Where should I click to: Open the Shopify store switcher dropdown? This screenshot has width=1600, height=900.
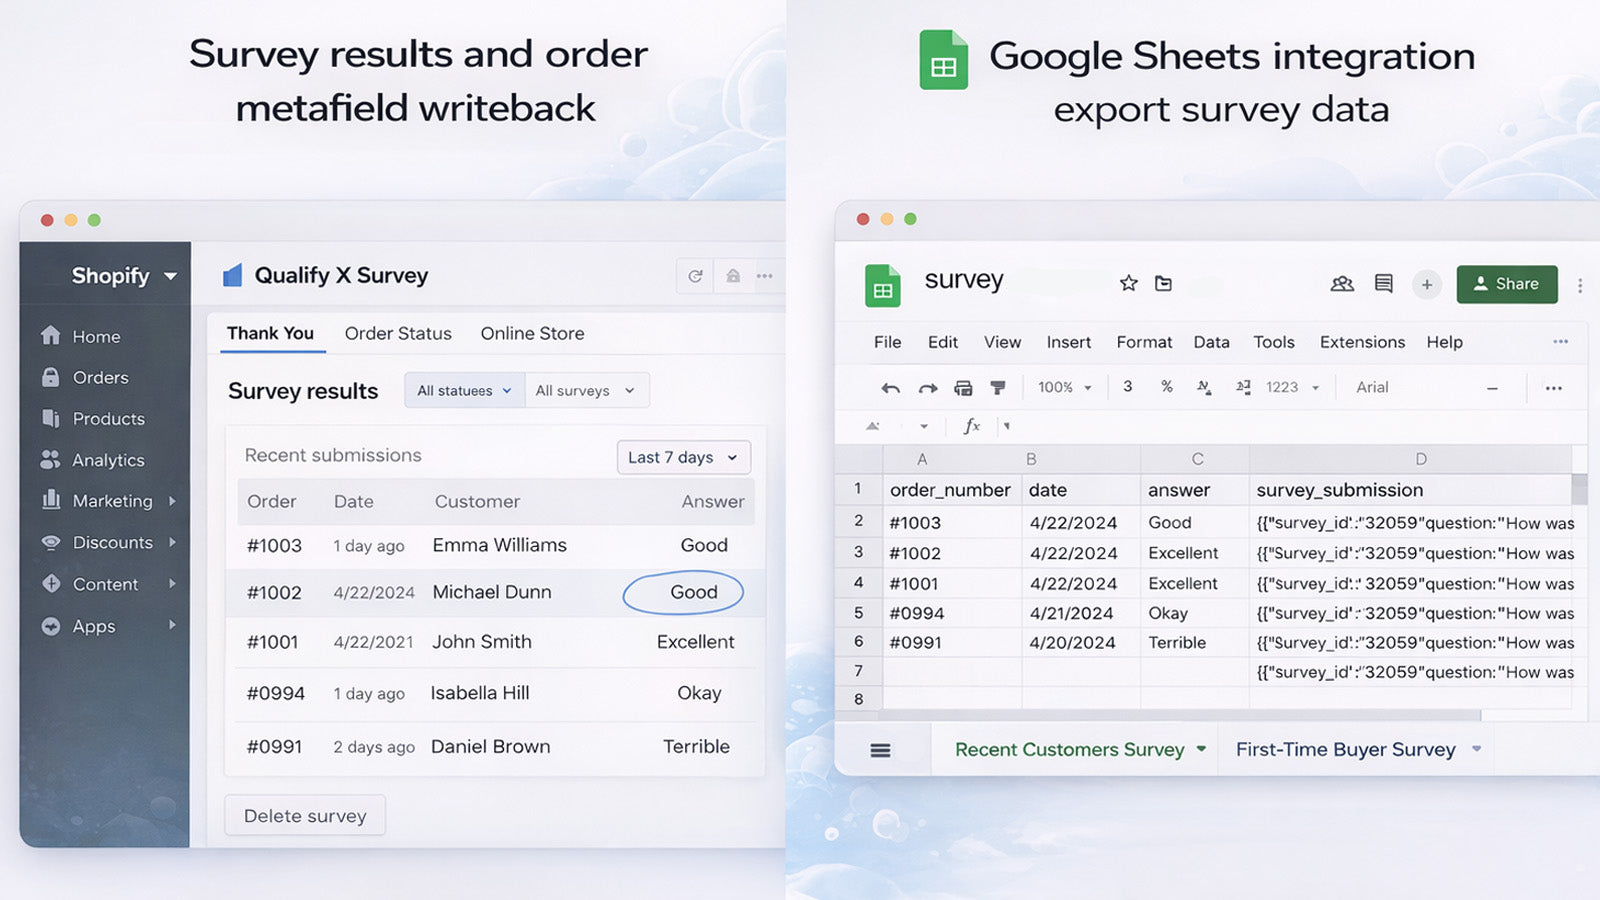pos(124,275)
